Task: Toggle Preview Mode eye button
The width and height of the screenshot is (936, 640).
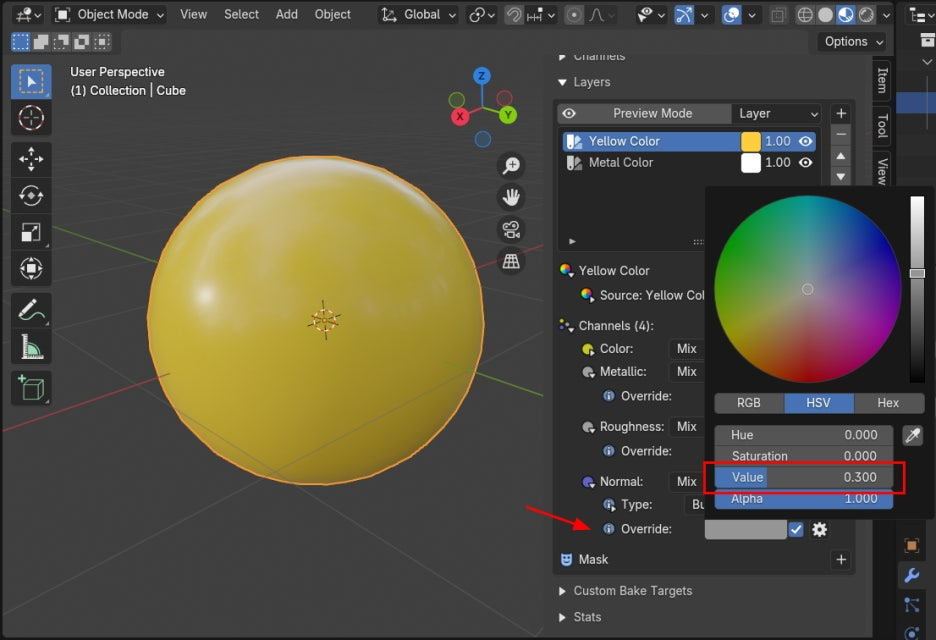Action: pyautogui.click(x=569, y=113)
